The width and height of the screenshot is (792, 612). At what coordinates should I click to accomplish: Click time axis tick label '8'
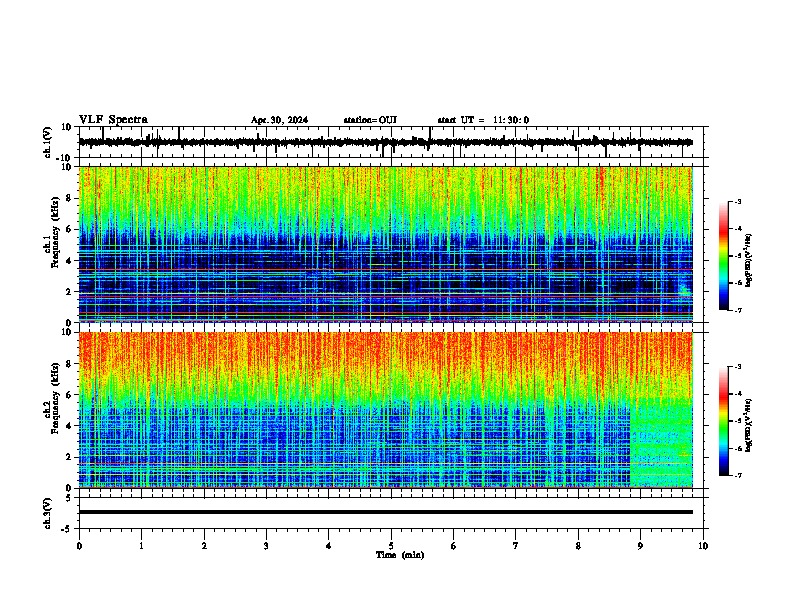pyautogui.click(x=578, y=546)
